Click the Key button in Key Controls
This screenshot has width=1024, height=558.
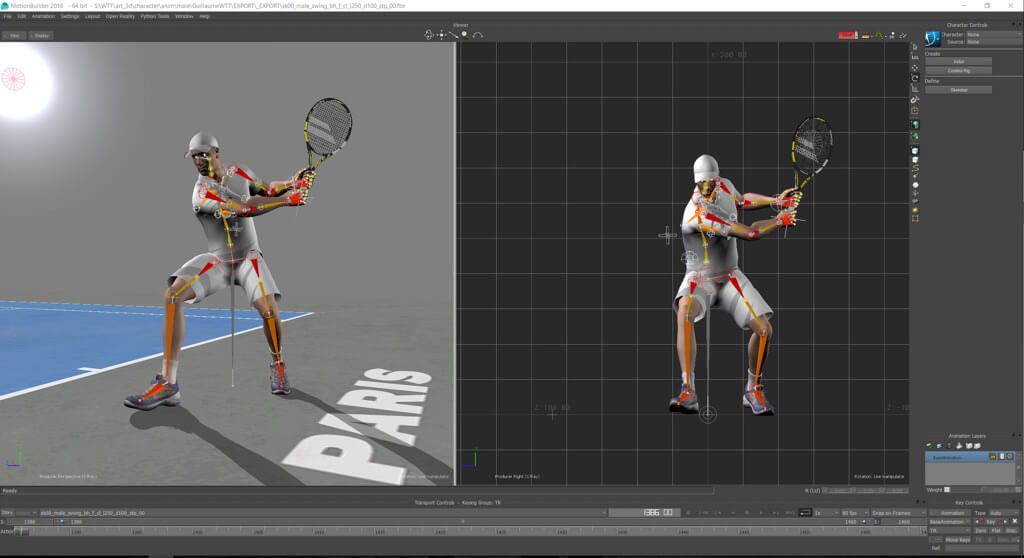point(991,521)
